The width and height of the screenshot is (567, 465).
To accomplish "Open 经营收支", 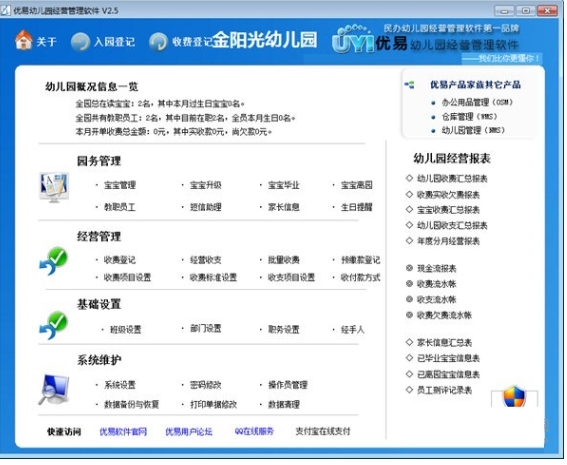I will [206, 260].
